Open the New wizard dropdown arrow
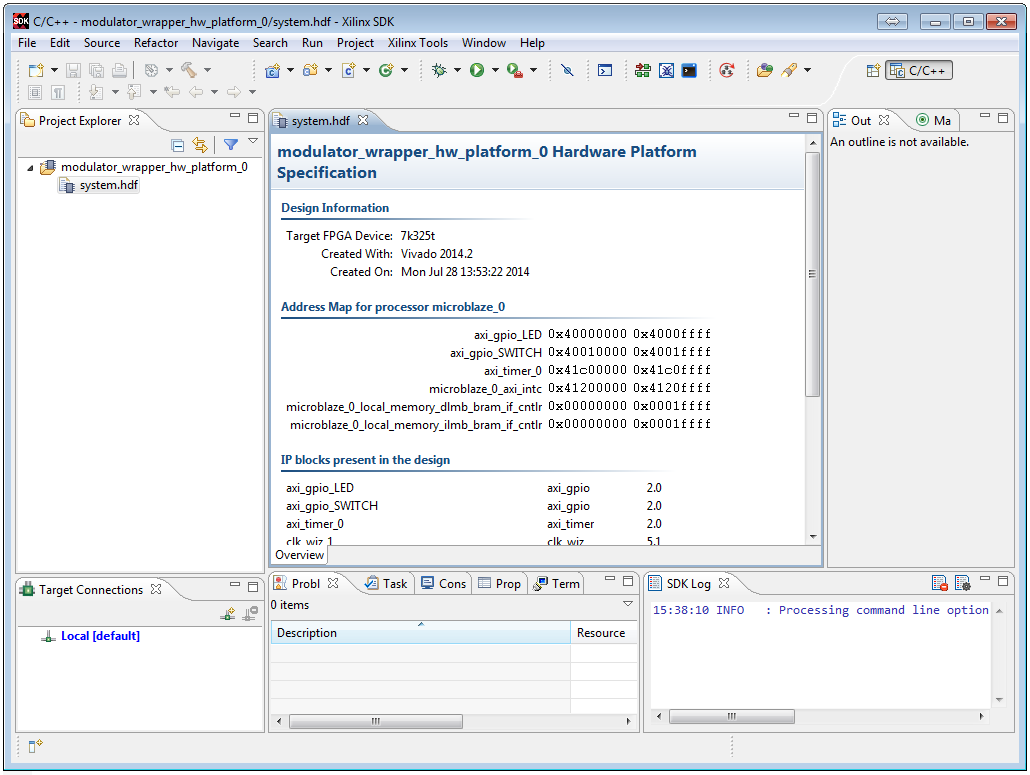 55,70
